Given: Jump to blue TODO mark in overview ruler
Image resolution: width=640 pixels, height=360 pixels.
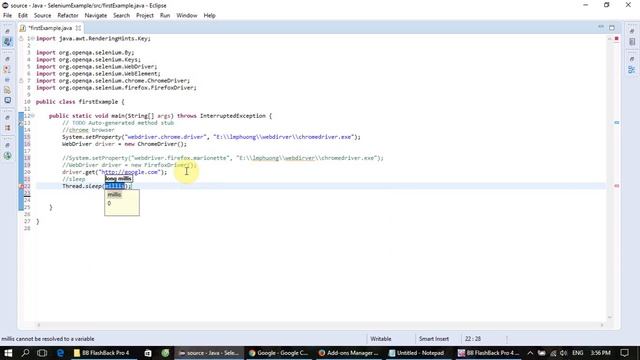Looking at the screenshot, I should pos(617,122).
